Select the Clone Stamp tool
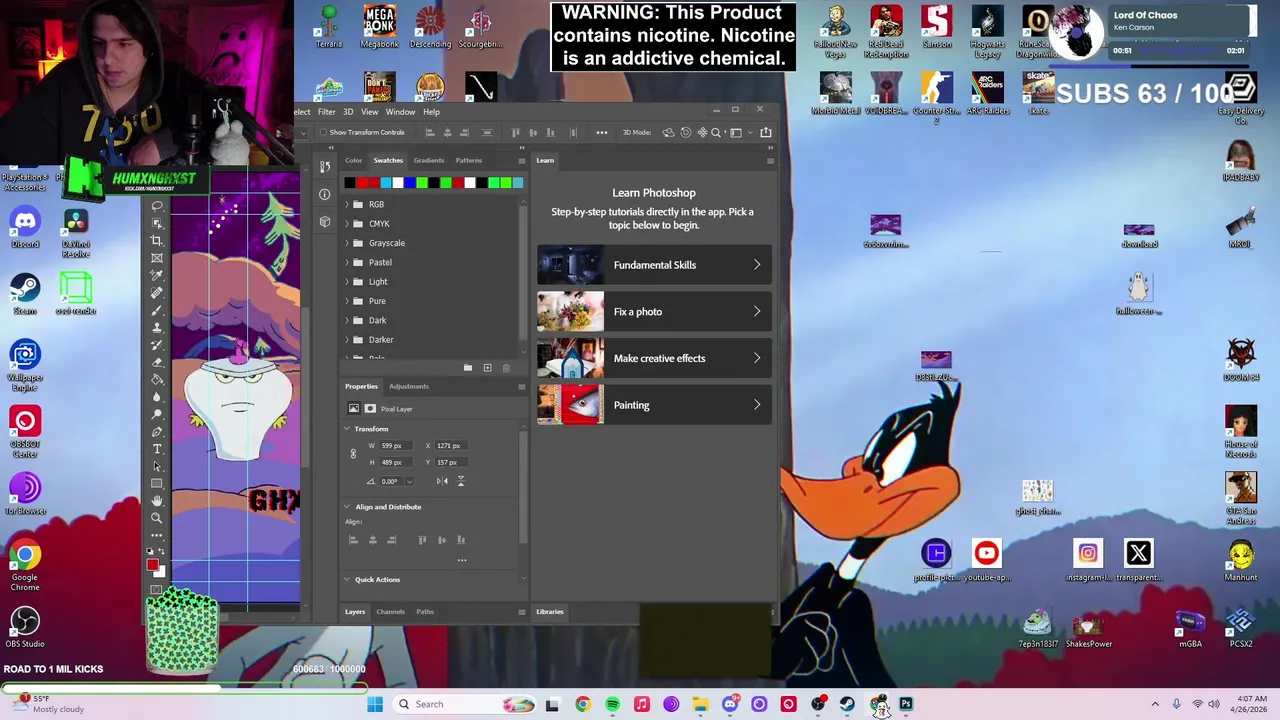The image size is (1280, 720). [157, 327]
